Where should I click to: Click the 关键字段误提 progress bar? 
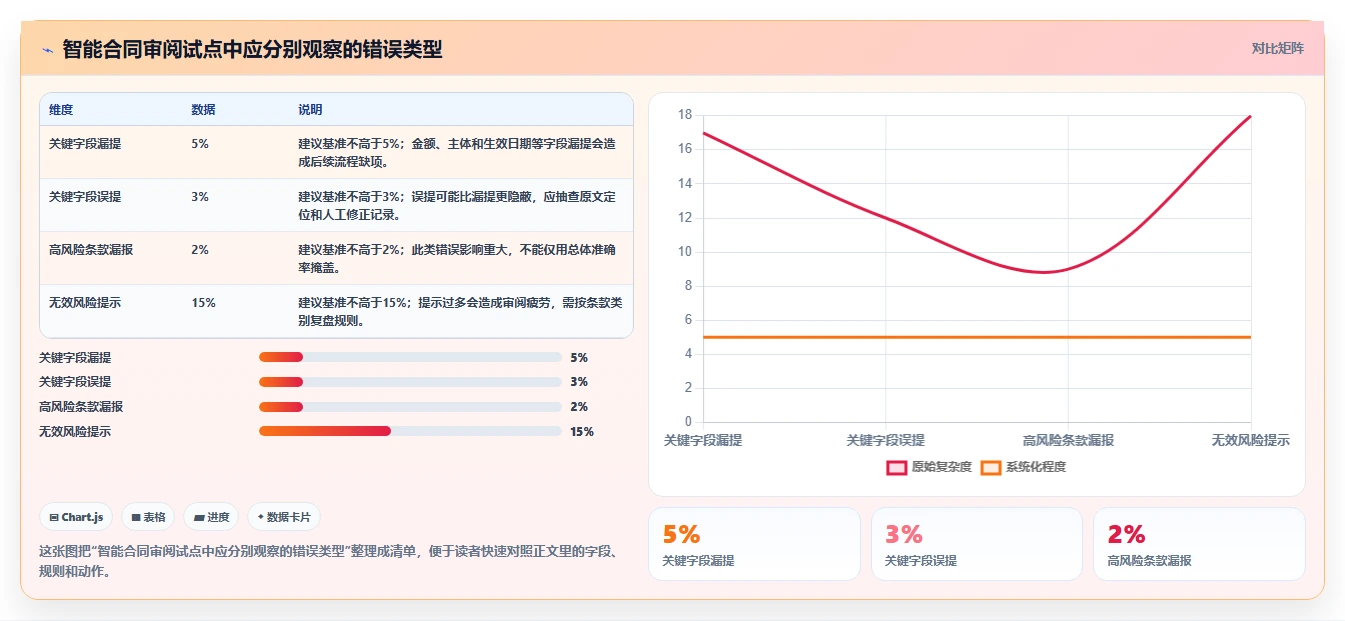(x=410, y=382)
